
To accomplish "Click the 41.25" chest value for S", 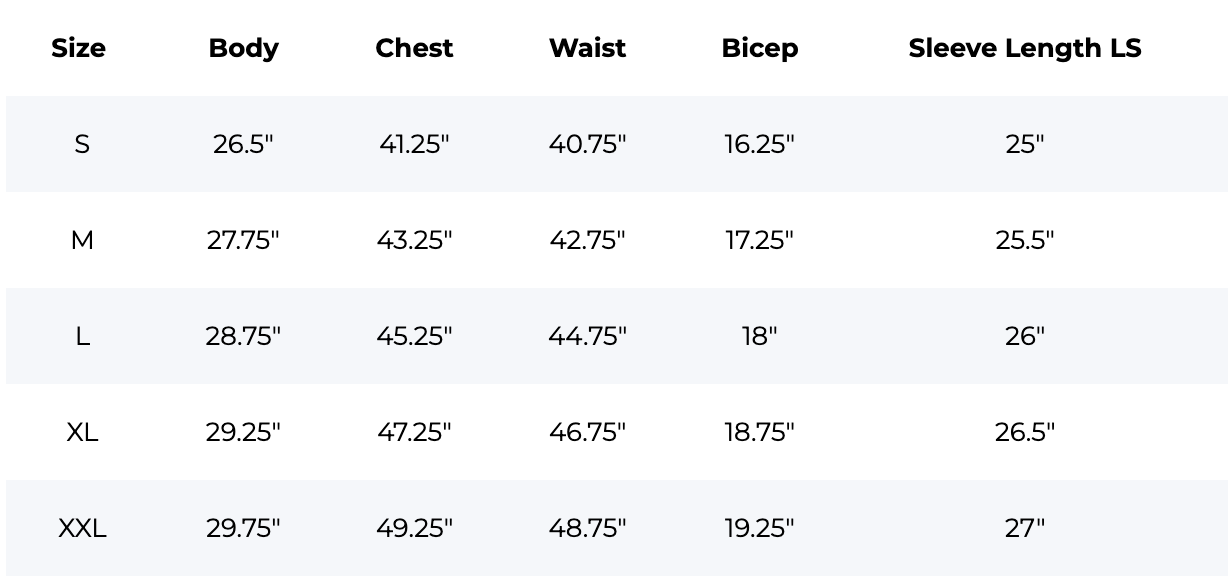I will [x=414, y=144].
